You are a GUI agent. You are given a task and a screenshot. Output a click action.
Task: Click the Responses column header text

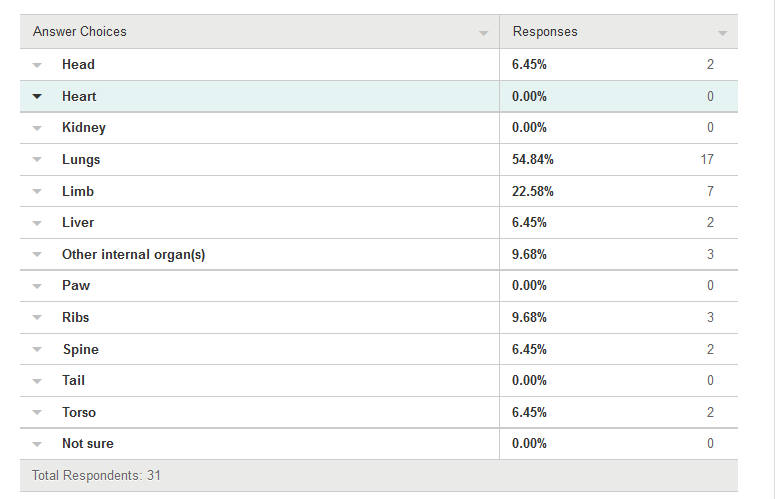(x=545, y=32)
